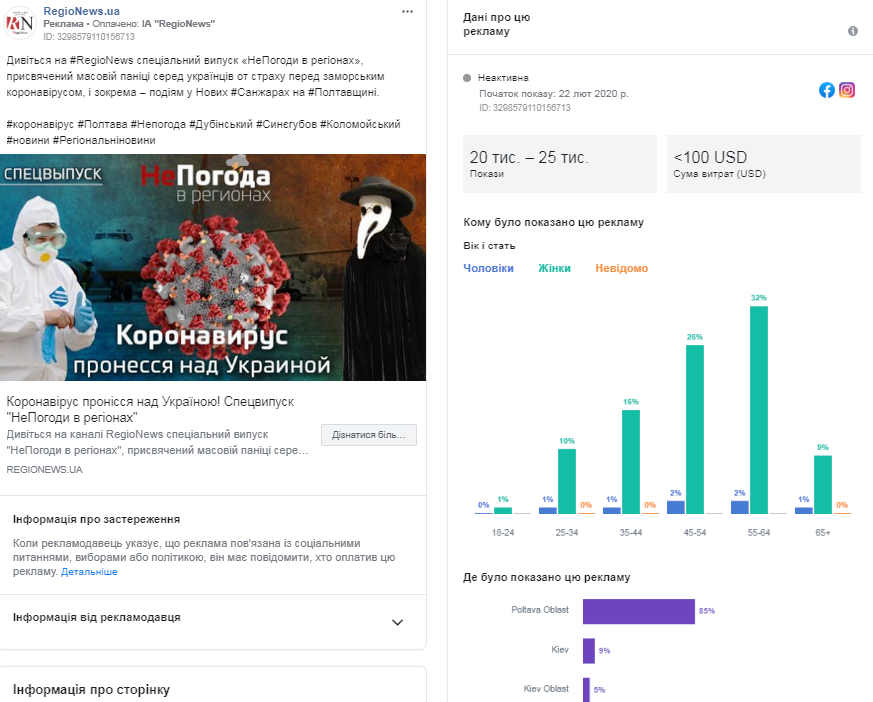Click the 2% men bar for 45-54
The width and height of the screenshot is (873, 702).
[x=675, y=507]
